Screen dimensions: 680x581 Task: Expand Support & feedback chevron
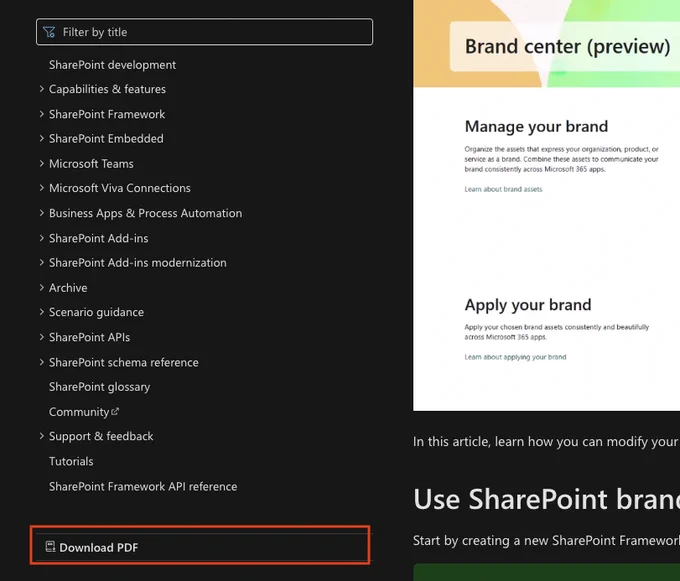pos(42,436)
